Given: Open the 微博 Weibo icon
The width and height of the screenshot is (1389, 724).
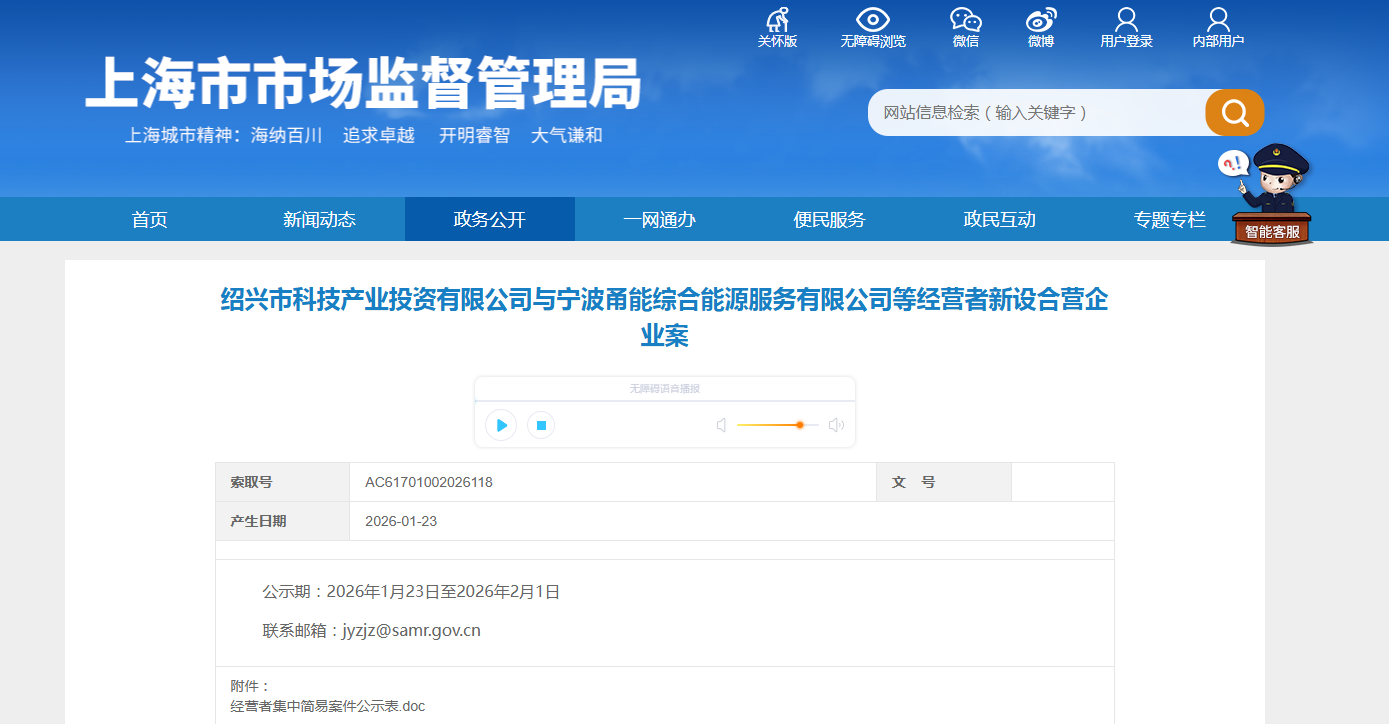Looking at the screenshot, I should 1041,21.
